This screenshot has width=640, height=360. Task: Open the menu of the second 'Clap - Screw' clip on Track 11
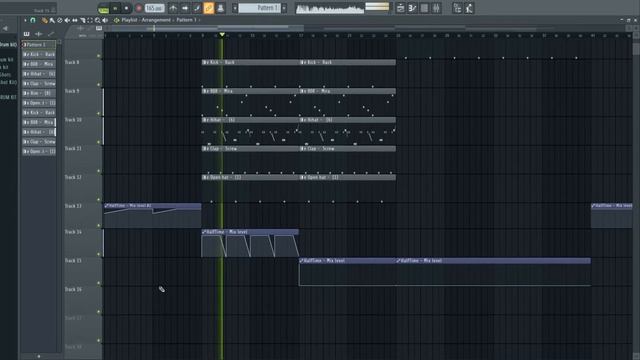302,149
